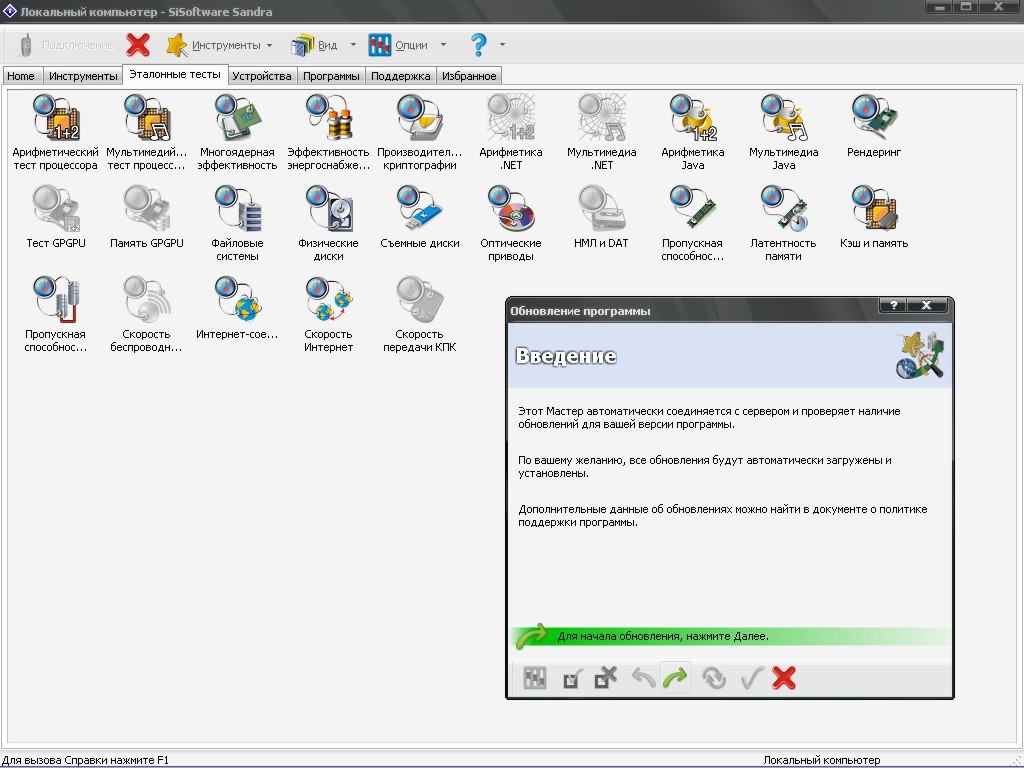Image resolution: width=1024 pixels, height=768 pixels.
Task: Close the Обновление программы dialog
Action: pyautogui.click(x=926, y=306)
